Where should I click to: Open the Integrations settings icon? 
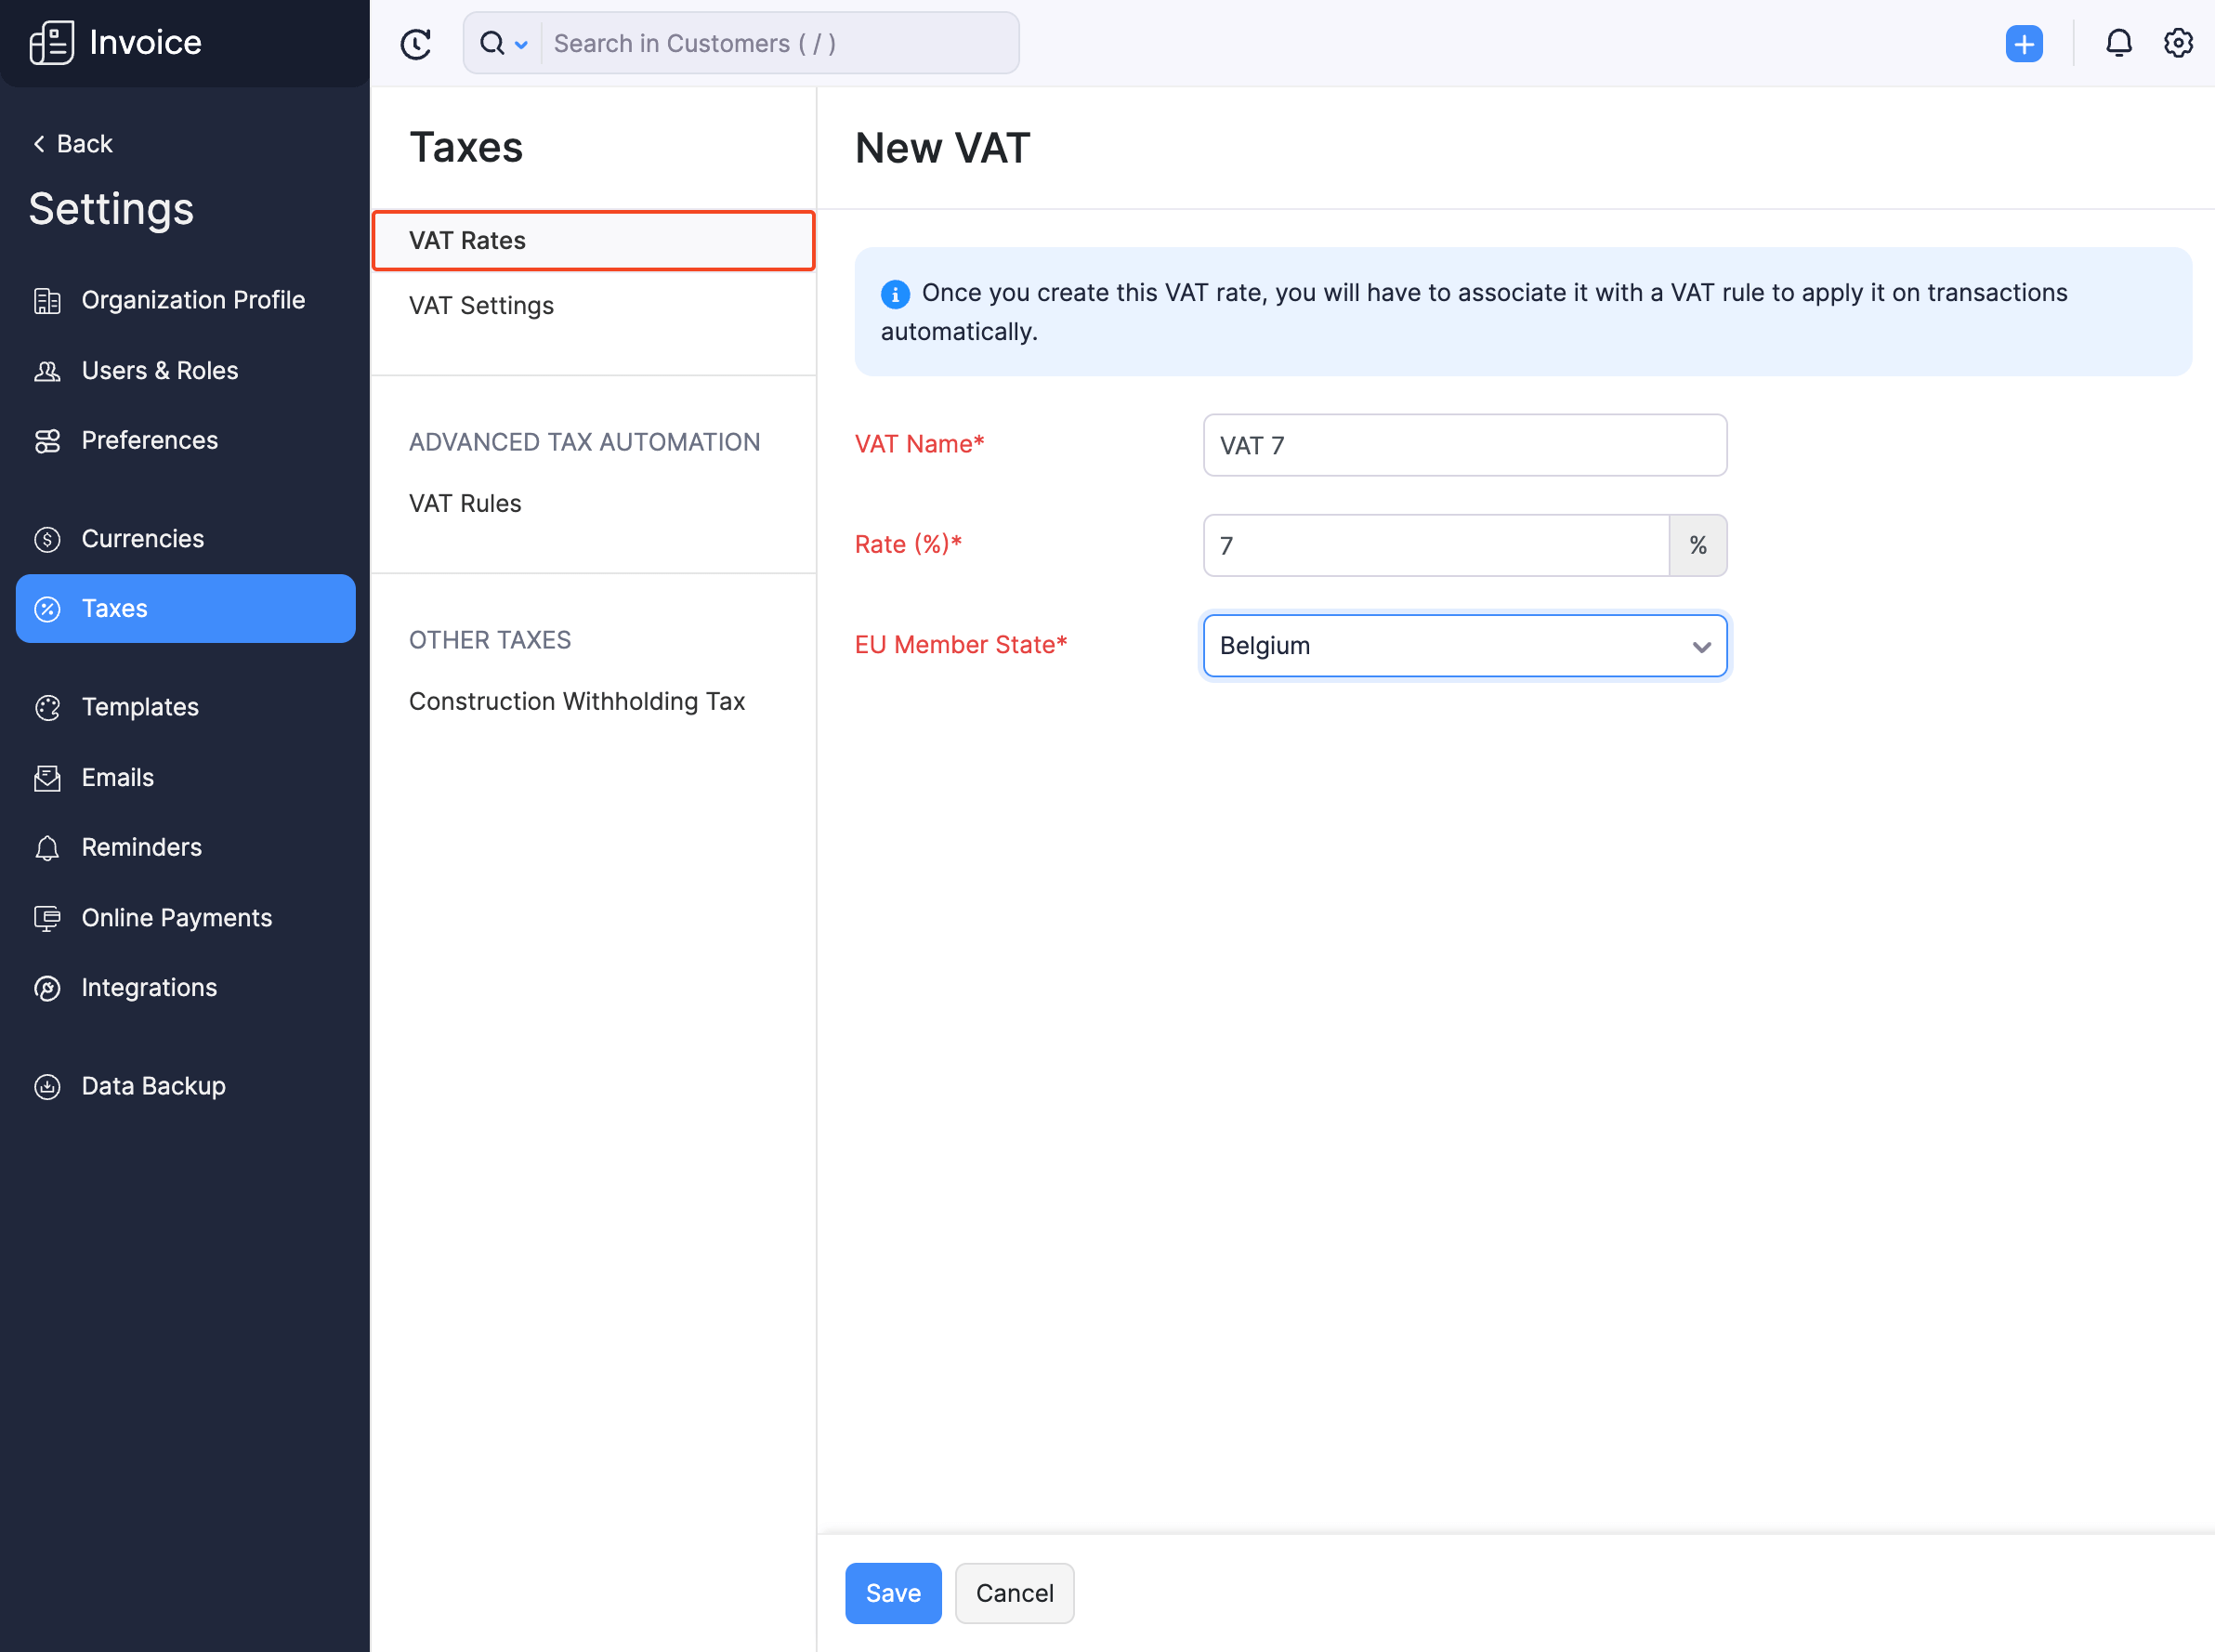(48, 987)
